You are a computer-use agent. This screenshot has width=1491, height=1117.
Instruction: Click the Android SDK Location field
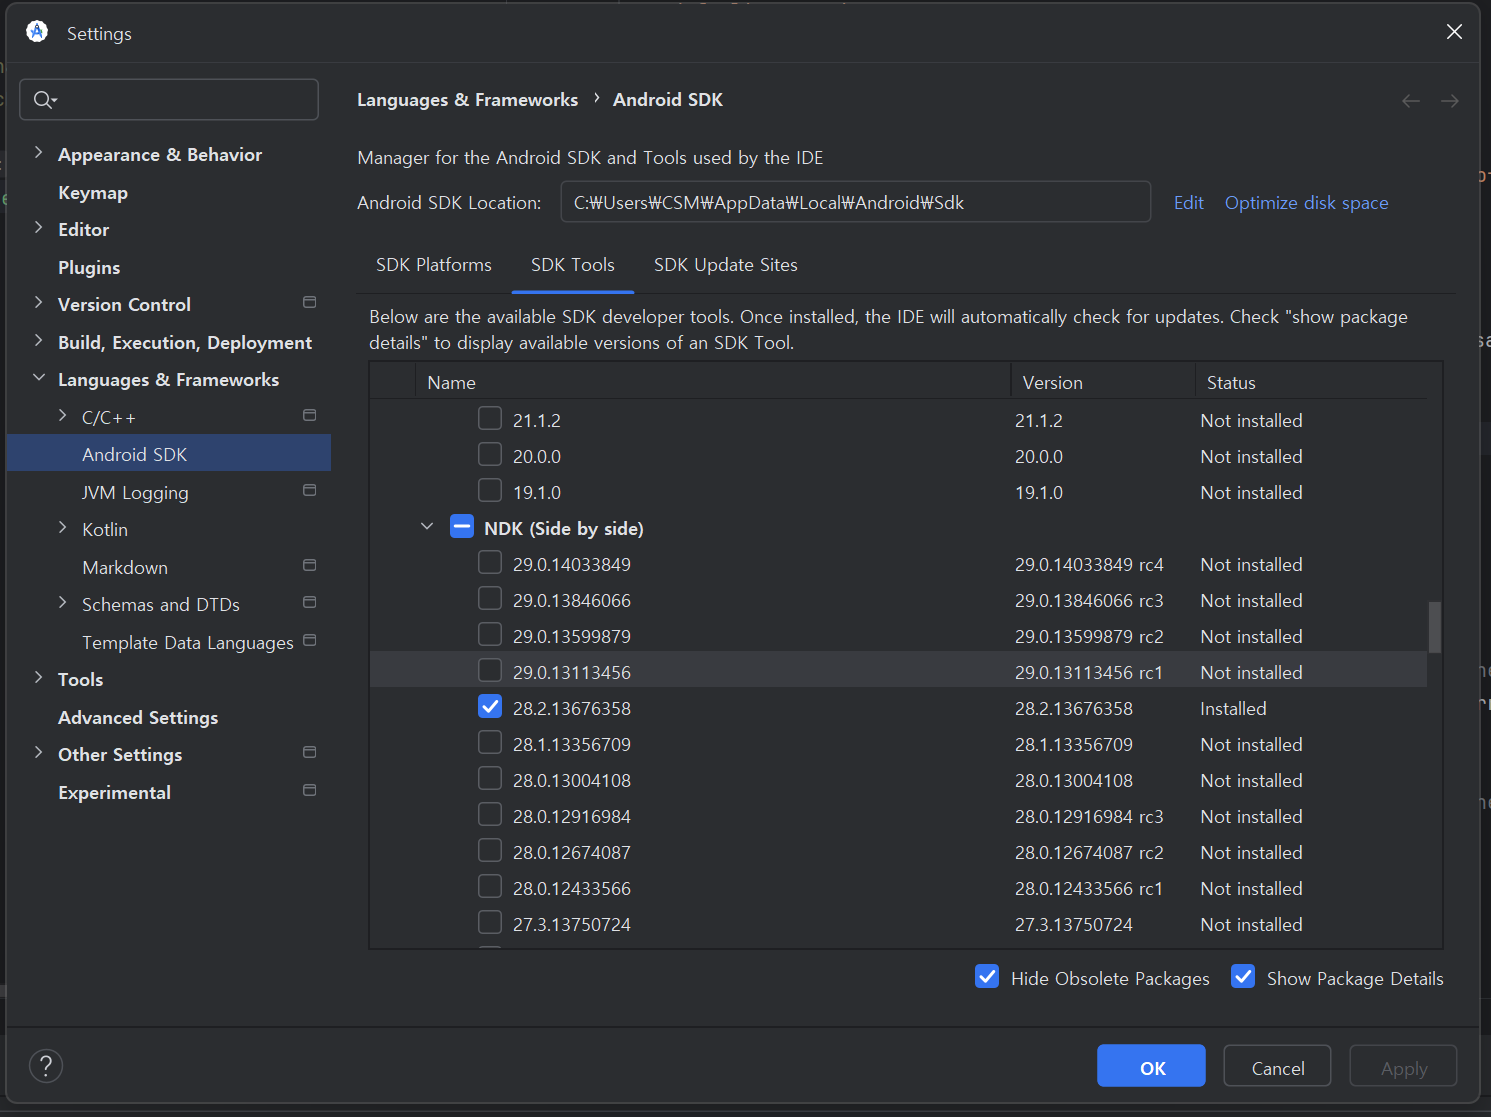click(x=856, y=202)
